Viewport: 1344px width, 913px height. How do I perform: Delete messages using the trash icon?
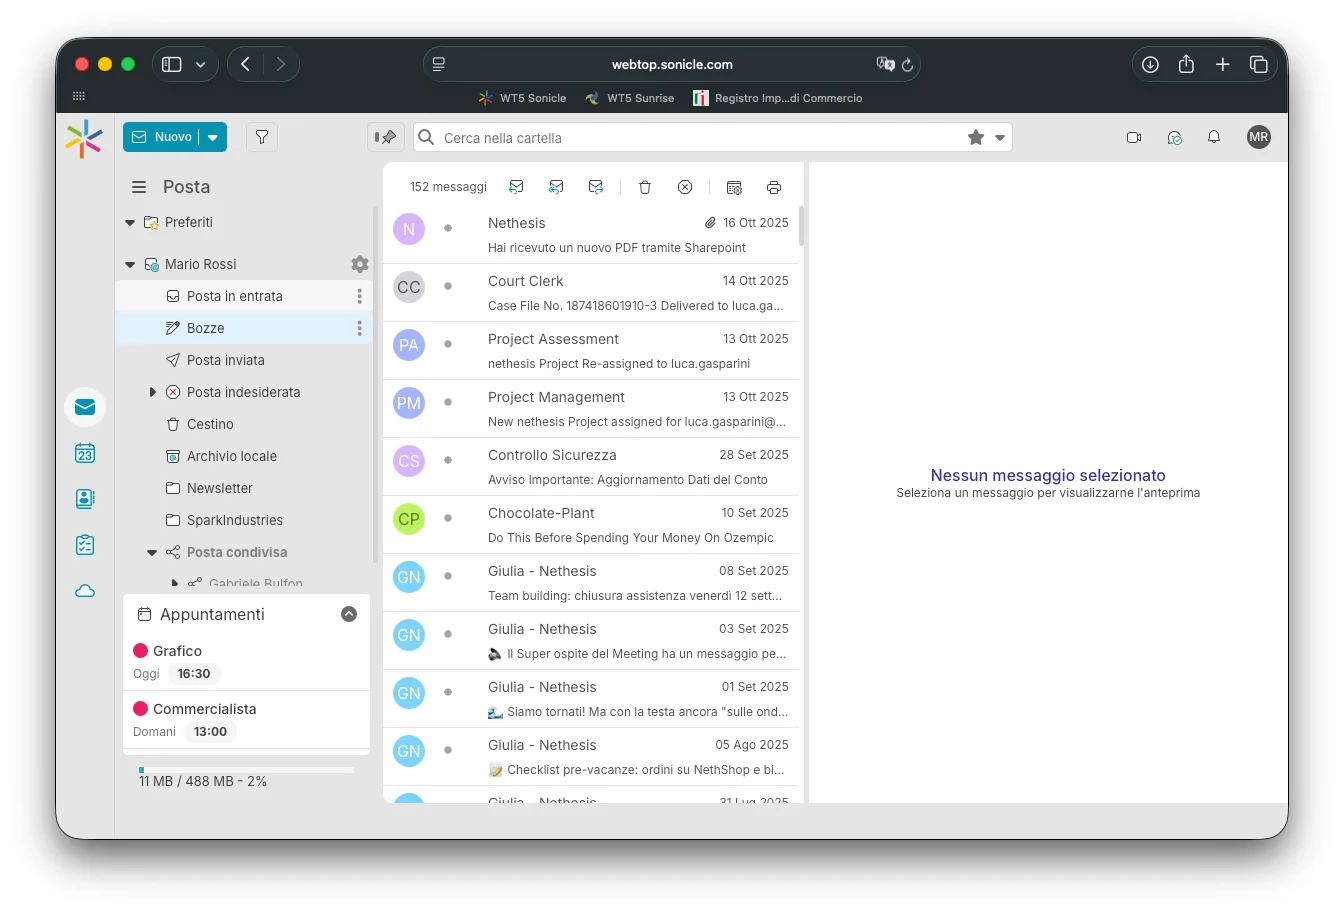[645, 187]
